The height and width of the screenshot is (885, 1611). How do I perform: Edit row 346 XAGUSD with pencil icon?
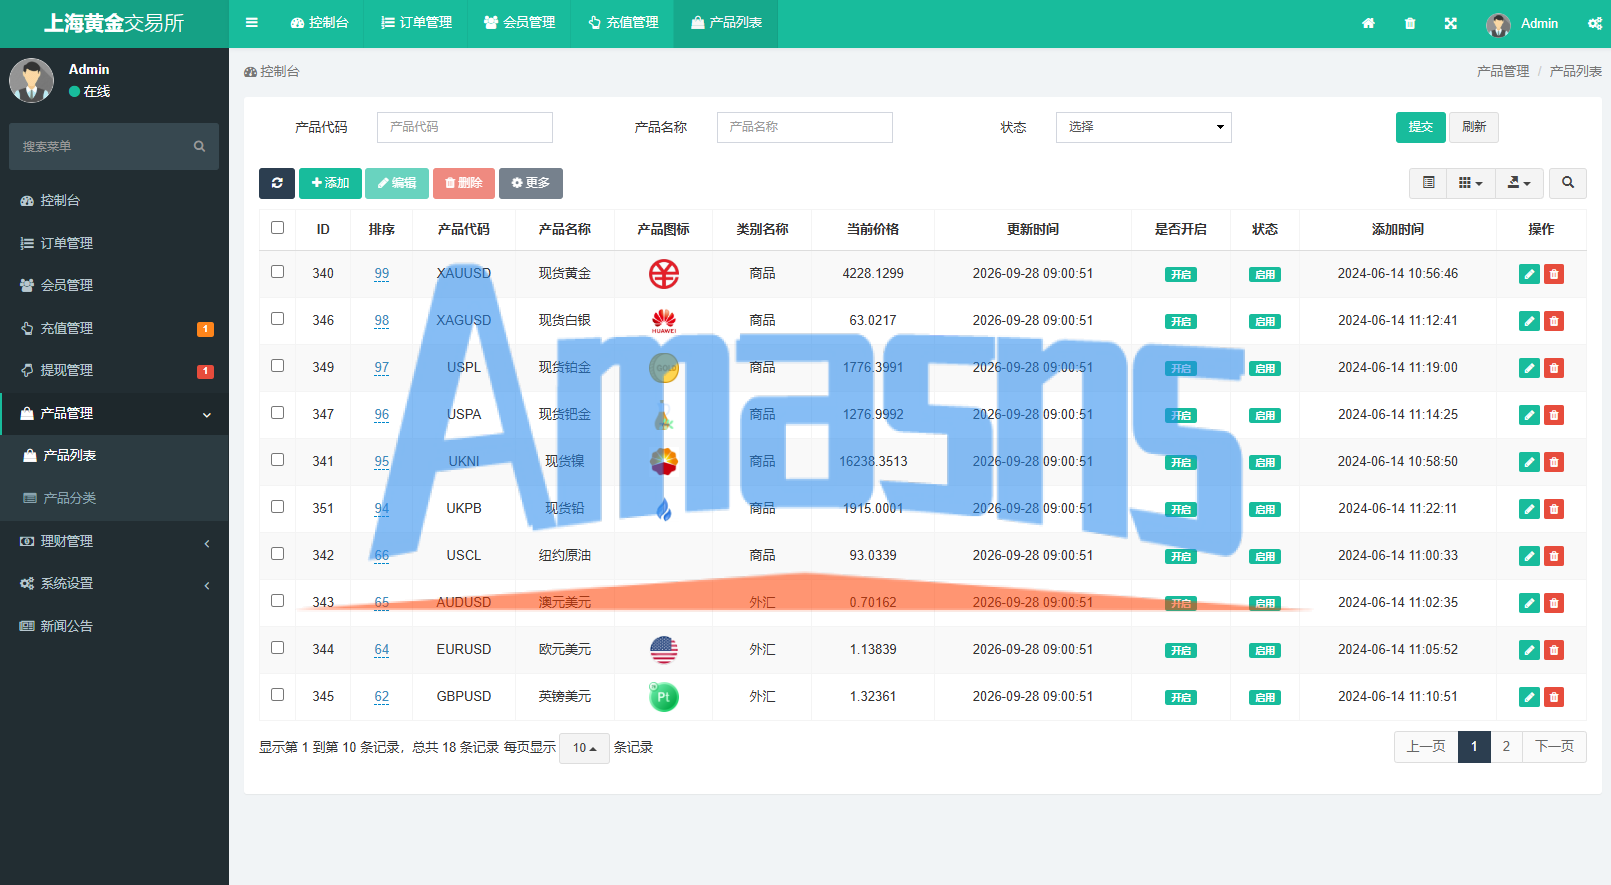coord(1529,321)
